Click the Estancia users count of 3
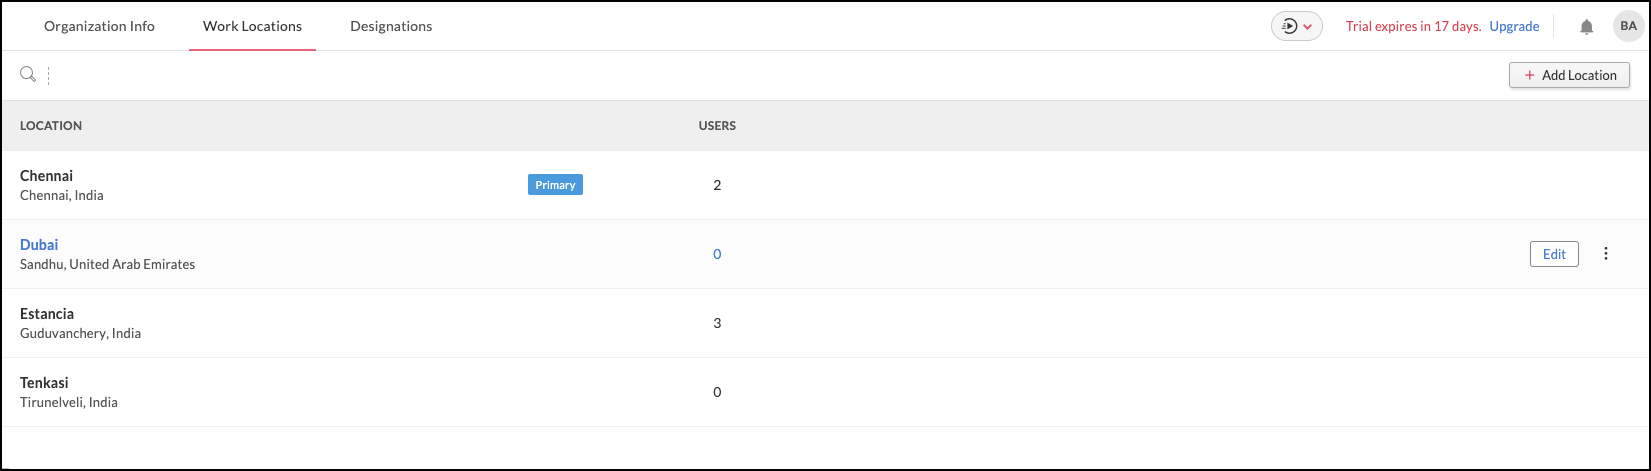This screenshot has height=471, width=1651. click(717, 323)
